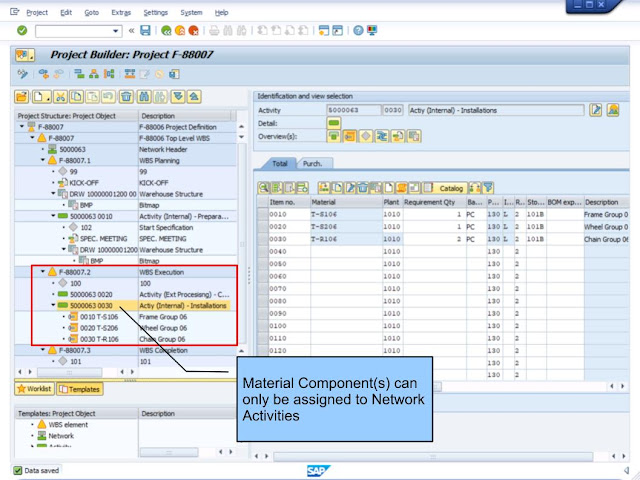Click the Delete trash icon above tree
This screenshot has height=480, width=640.
[x=126, y=97]
